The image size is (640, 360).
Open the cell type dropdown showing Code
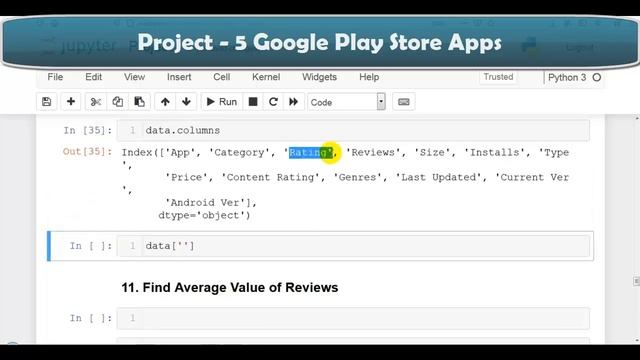click(347, 102)
